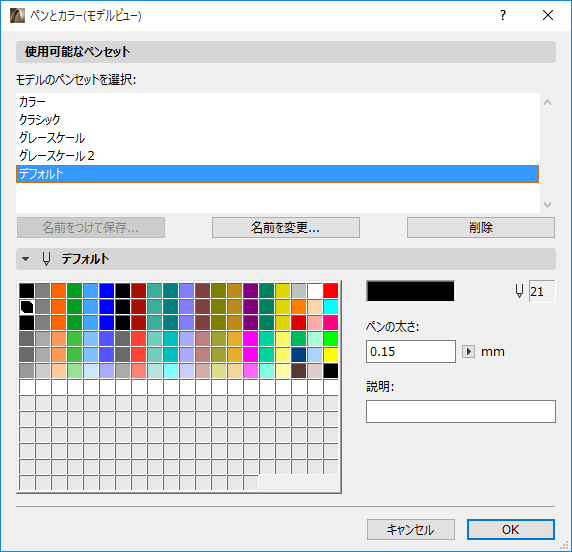Select the hot pink swatch ending third row
This screenshot has width=572, height=552.
coord(331,323)
